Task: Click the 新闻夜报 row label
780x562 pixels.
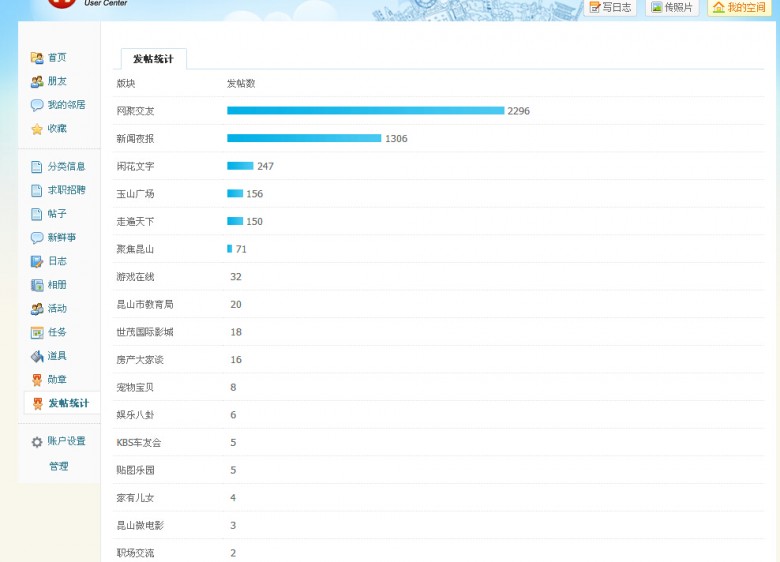Action: (135, 138)
